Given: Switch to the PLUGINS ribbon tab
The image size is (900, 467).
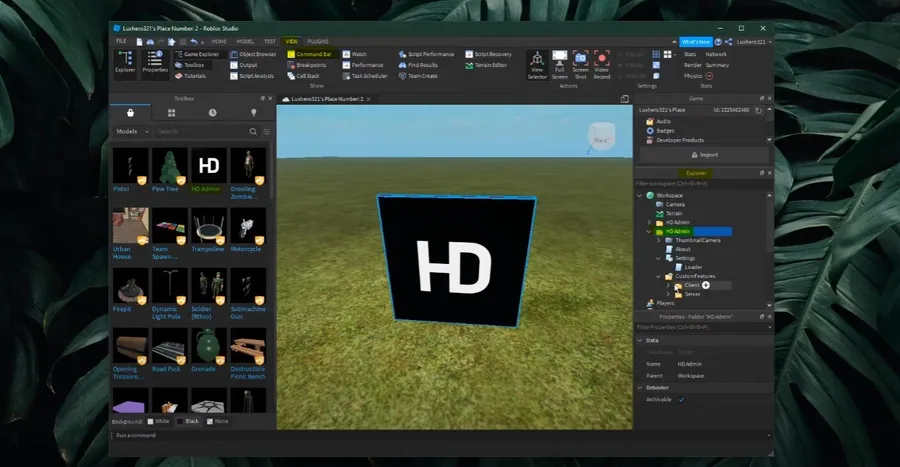Looking at the screenshot, I should pos(318,41).
